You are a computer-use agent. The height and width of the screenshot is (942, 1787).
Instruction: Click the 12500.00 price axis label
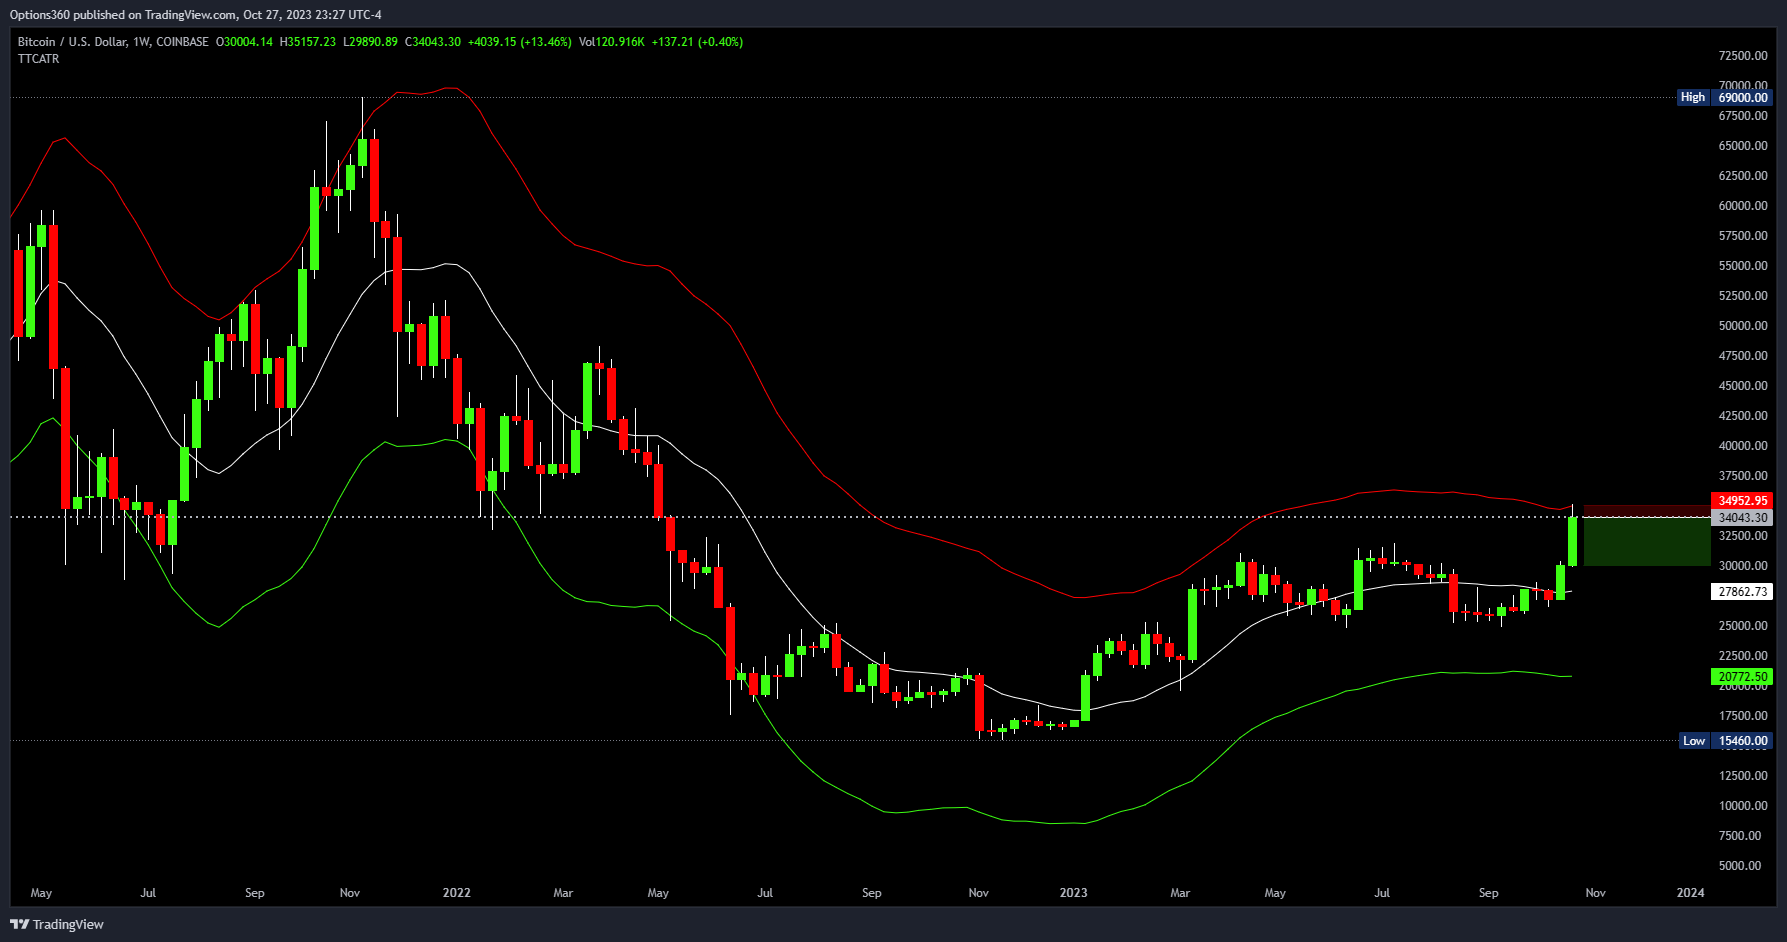tap(1743, 776)
